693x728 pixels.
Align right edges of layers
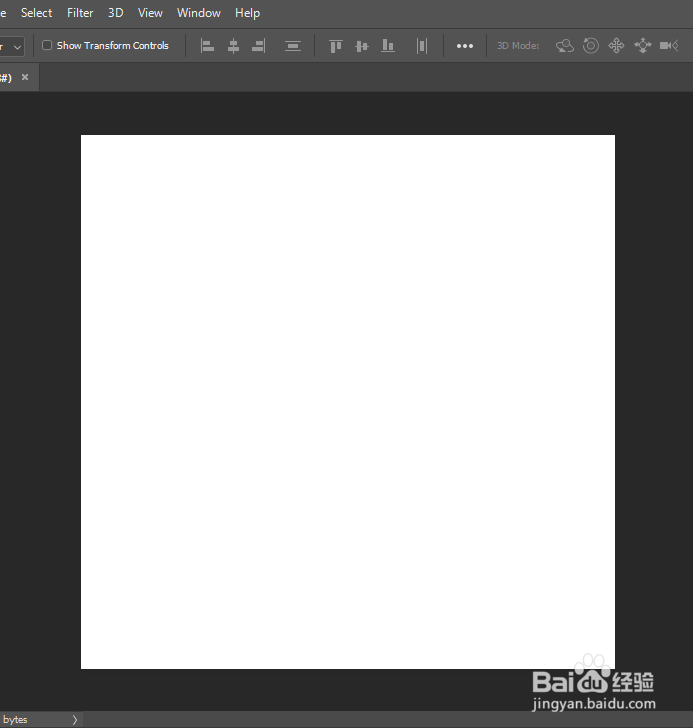(259, 46)
